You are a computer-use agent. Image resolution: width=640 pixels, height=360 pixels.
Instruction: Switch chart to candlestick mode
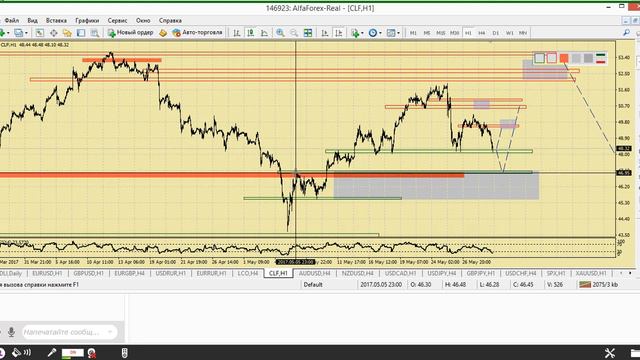[251, 33]
